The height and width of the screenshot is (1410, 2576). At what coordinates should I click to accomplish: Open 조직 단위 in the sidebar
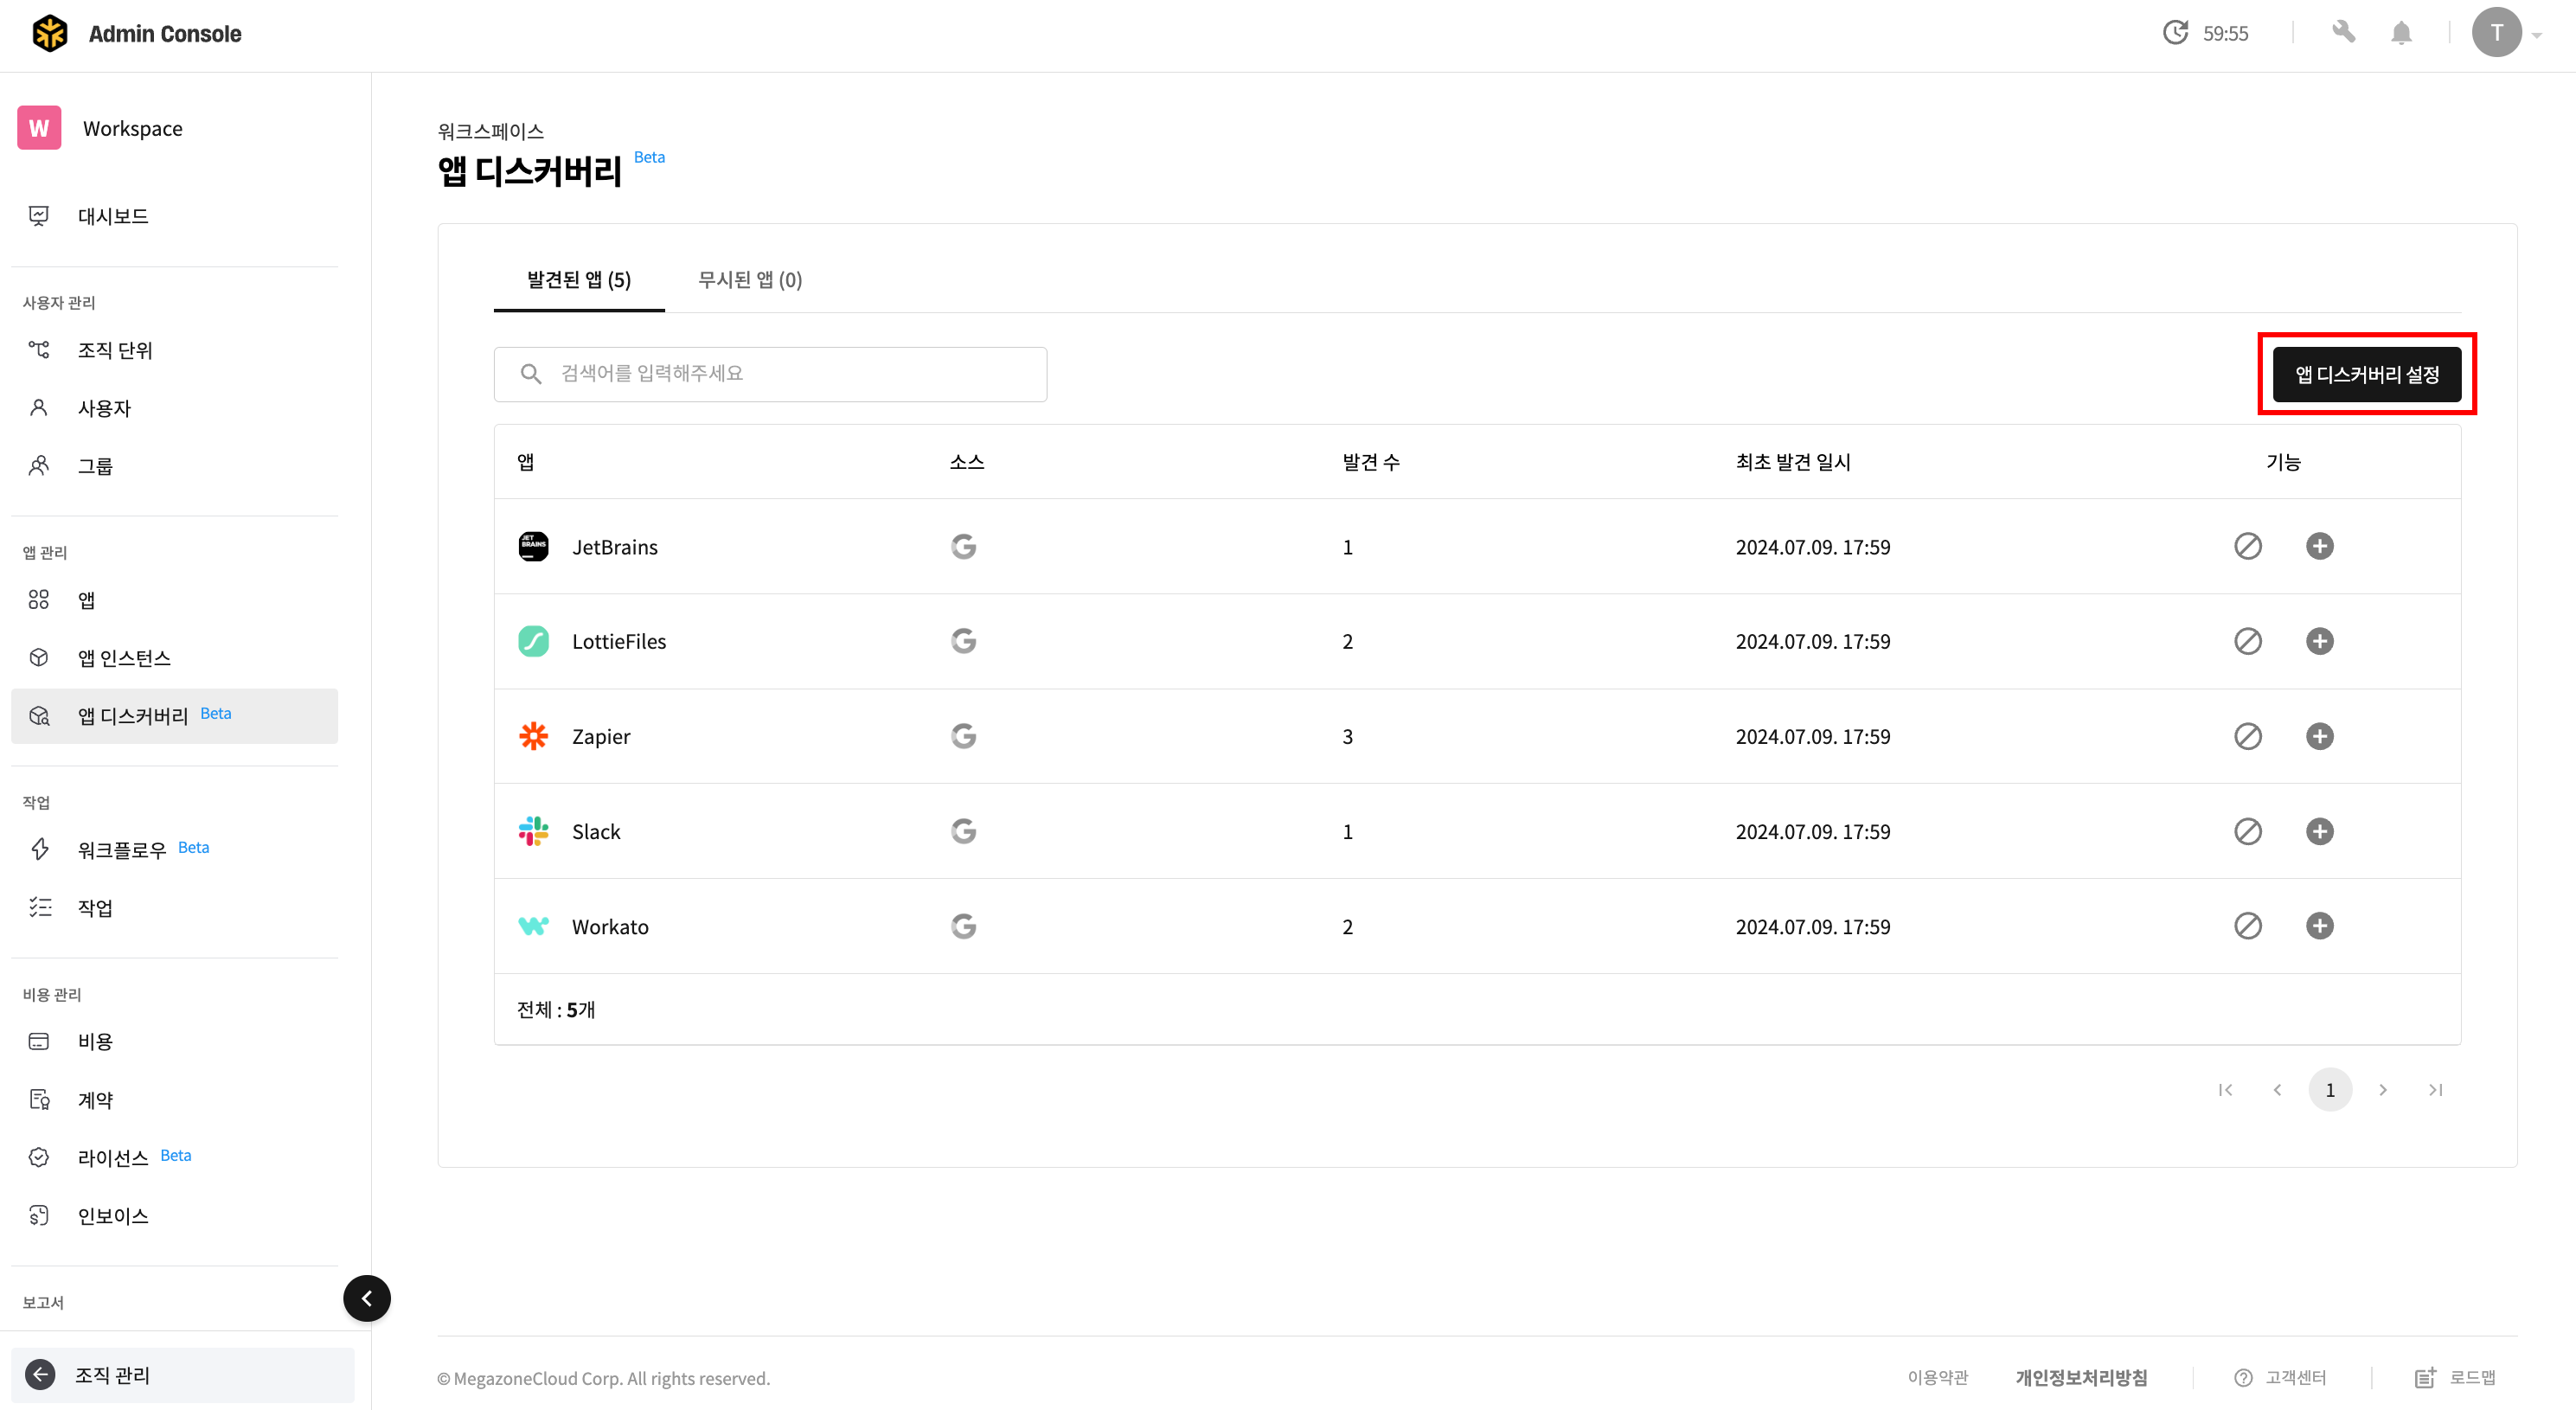click(174, 350)
